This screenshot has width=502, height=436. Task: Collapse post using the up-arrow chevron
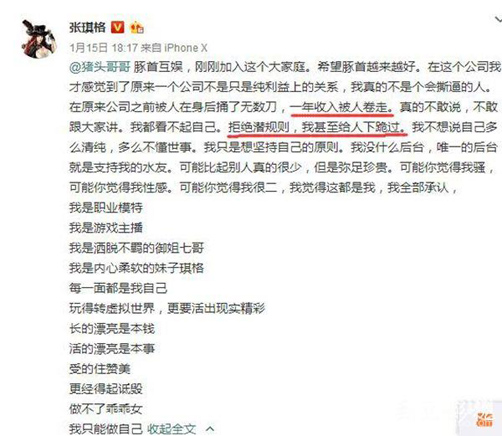pos(210,429)
